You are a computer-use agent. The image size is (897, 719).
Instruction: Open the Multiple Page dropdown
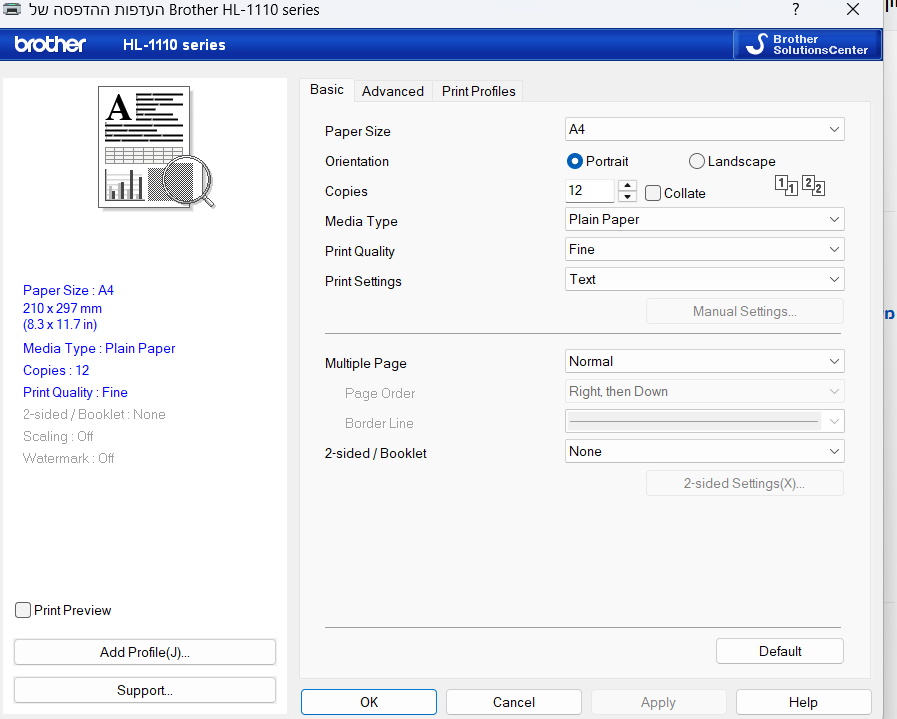click(x=704, y=362)
